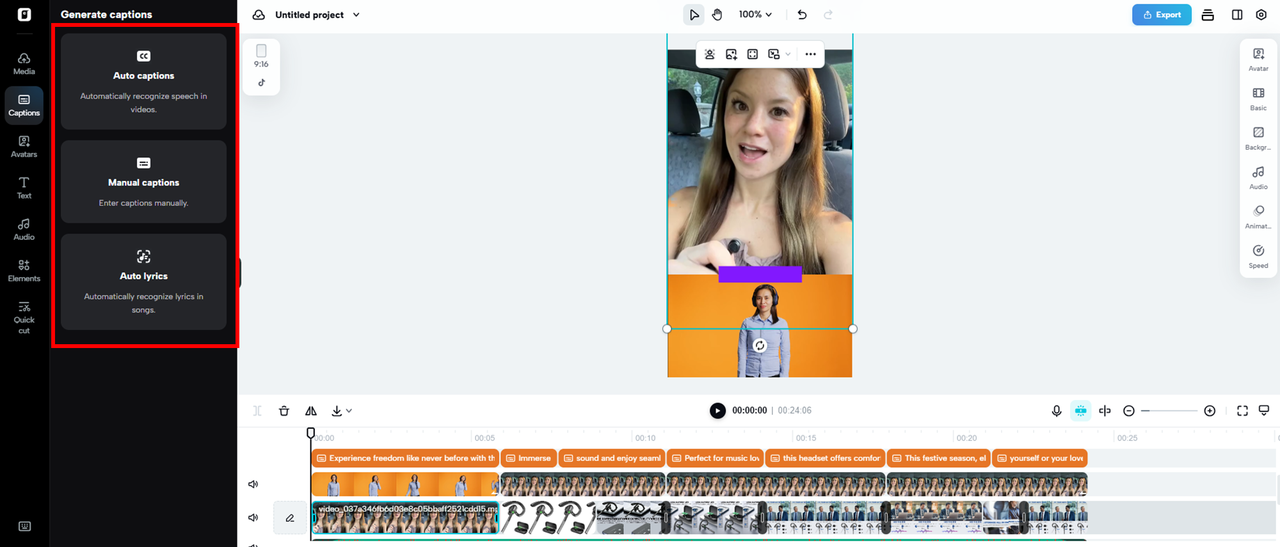Open the Speed panel on the right
This screenshot has width=1280, height=547.
[1258, 256]
